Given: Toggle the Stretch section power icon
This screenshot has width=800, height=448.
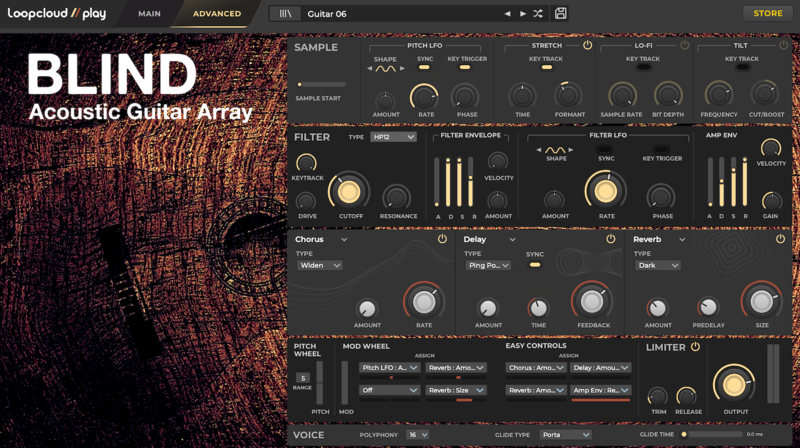Looking at the screenshot, I should click(587, 46).
